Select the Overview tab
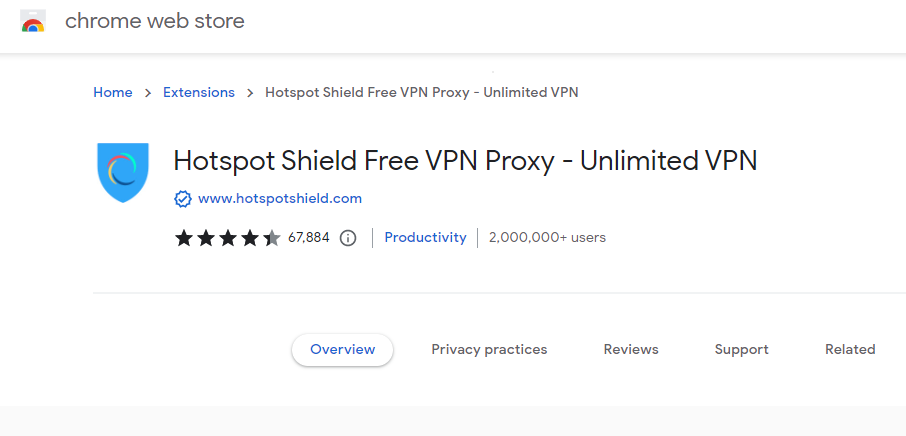 coord(343,349)
